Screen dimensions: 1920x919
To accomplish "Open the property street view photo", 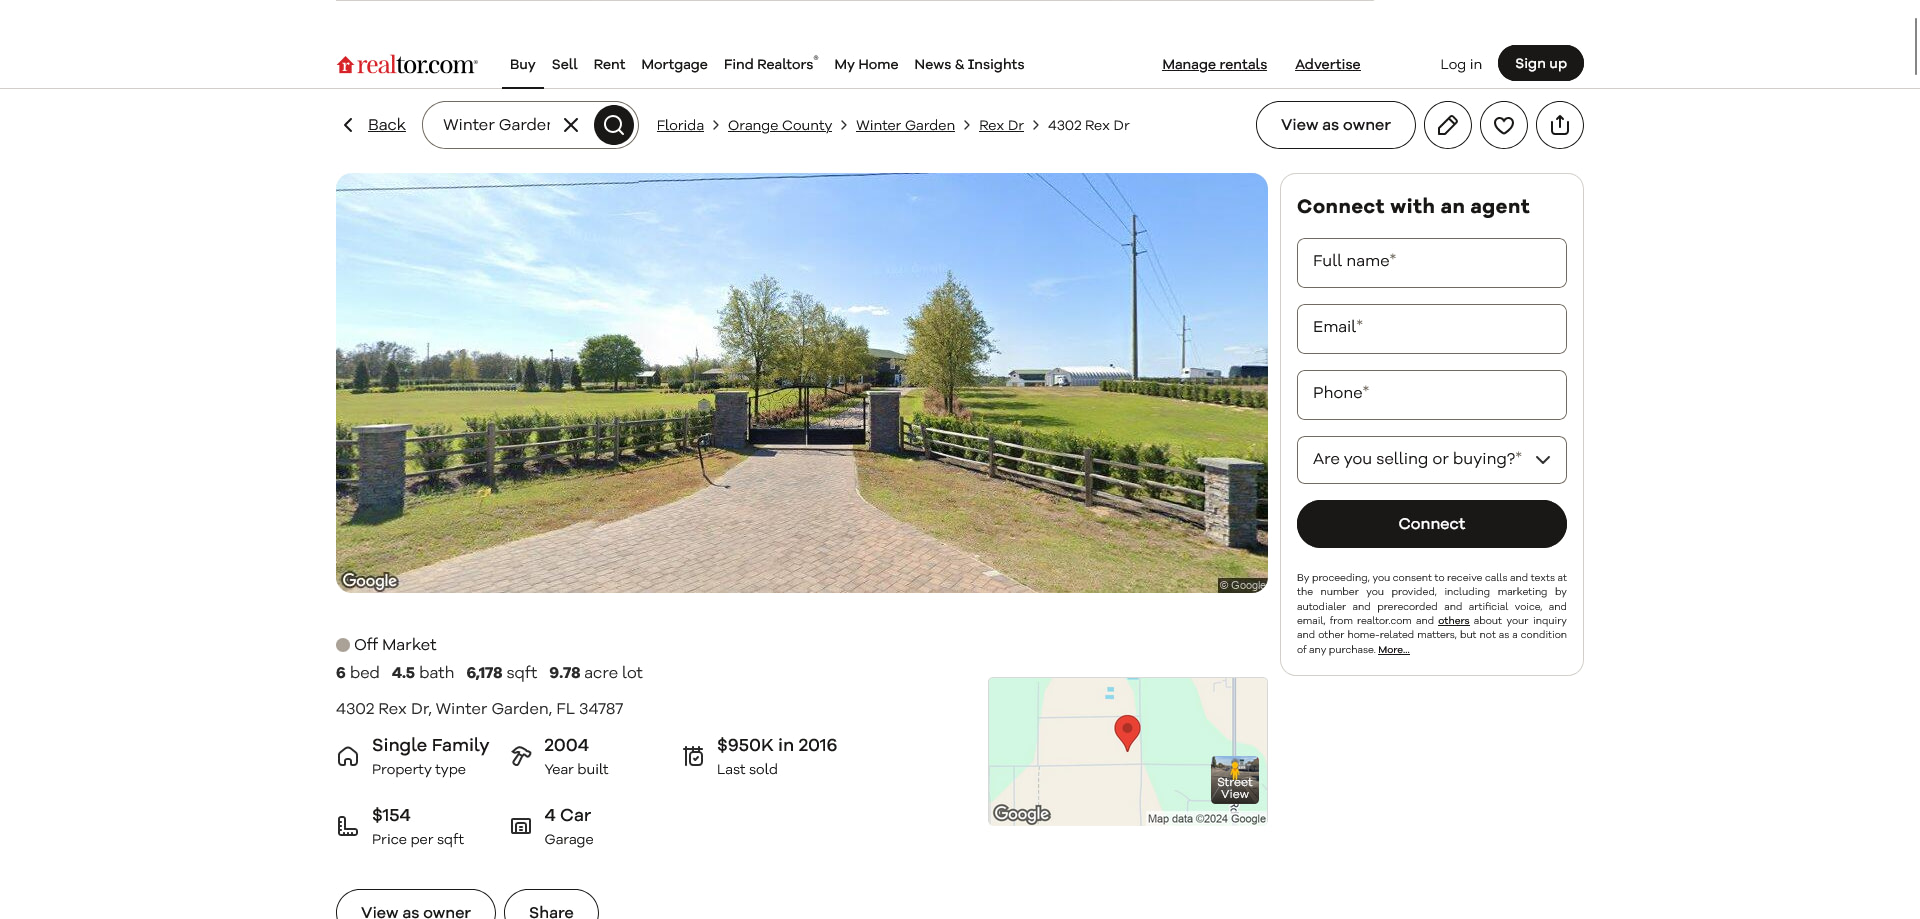I will click(801, 383).
